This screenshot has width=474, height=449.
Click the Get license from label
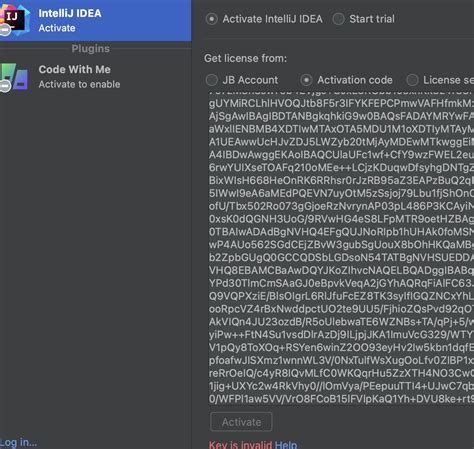[x=245, y=58]
